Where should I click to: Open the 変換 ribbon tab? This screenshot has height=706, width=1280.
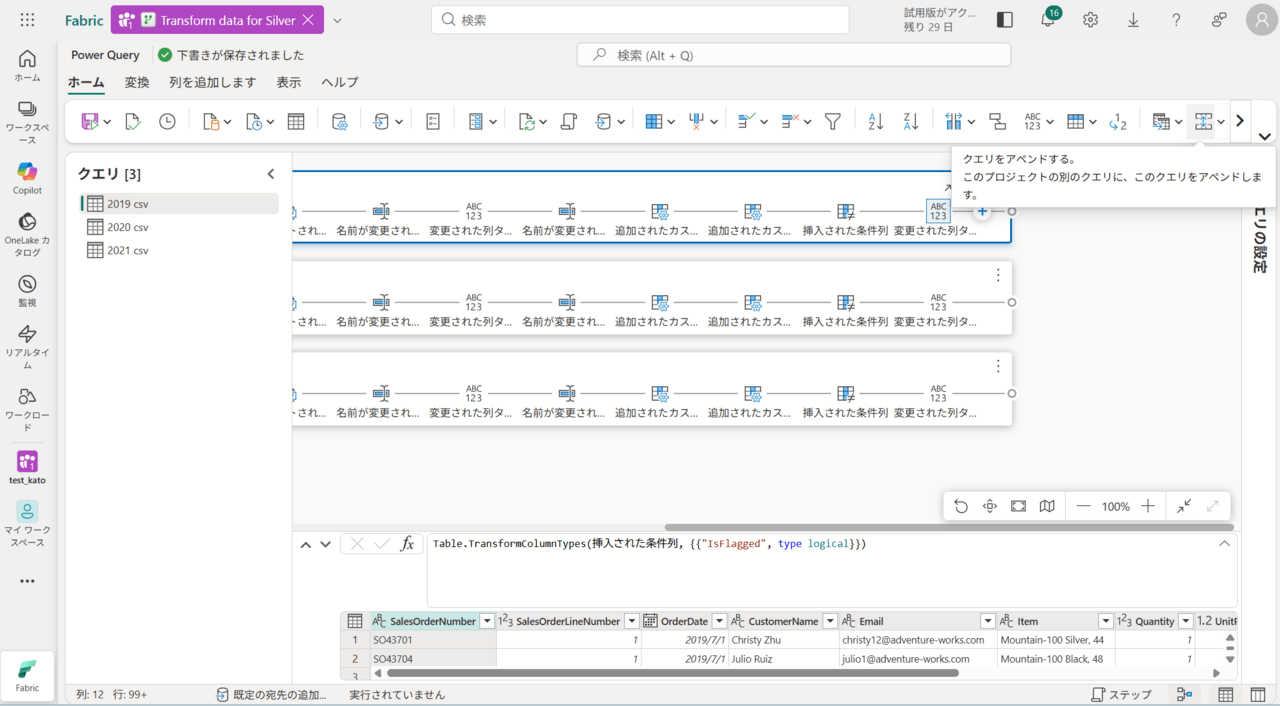coord(137,82)
